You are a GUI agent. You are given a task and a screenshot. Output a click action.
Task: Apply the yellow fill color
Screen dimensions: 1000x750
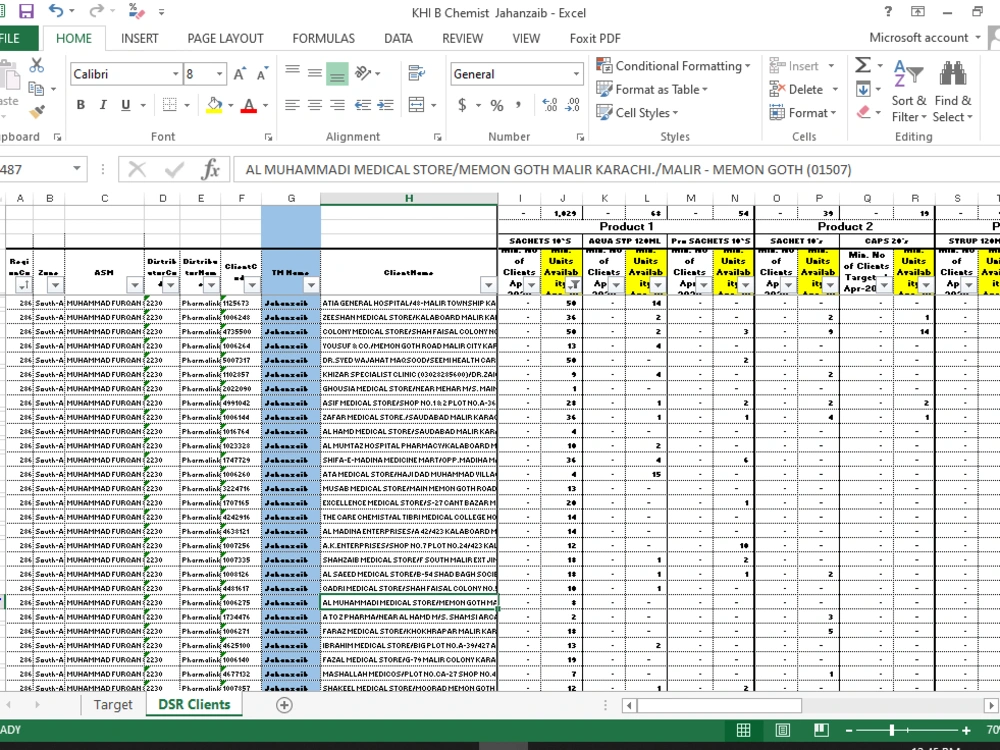point(214,105)
